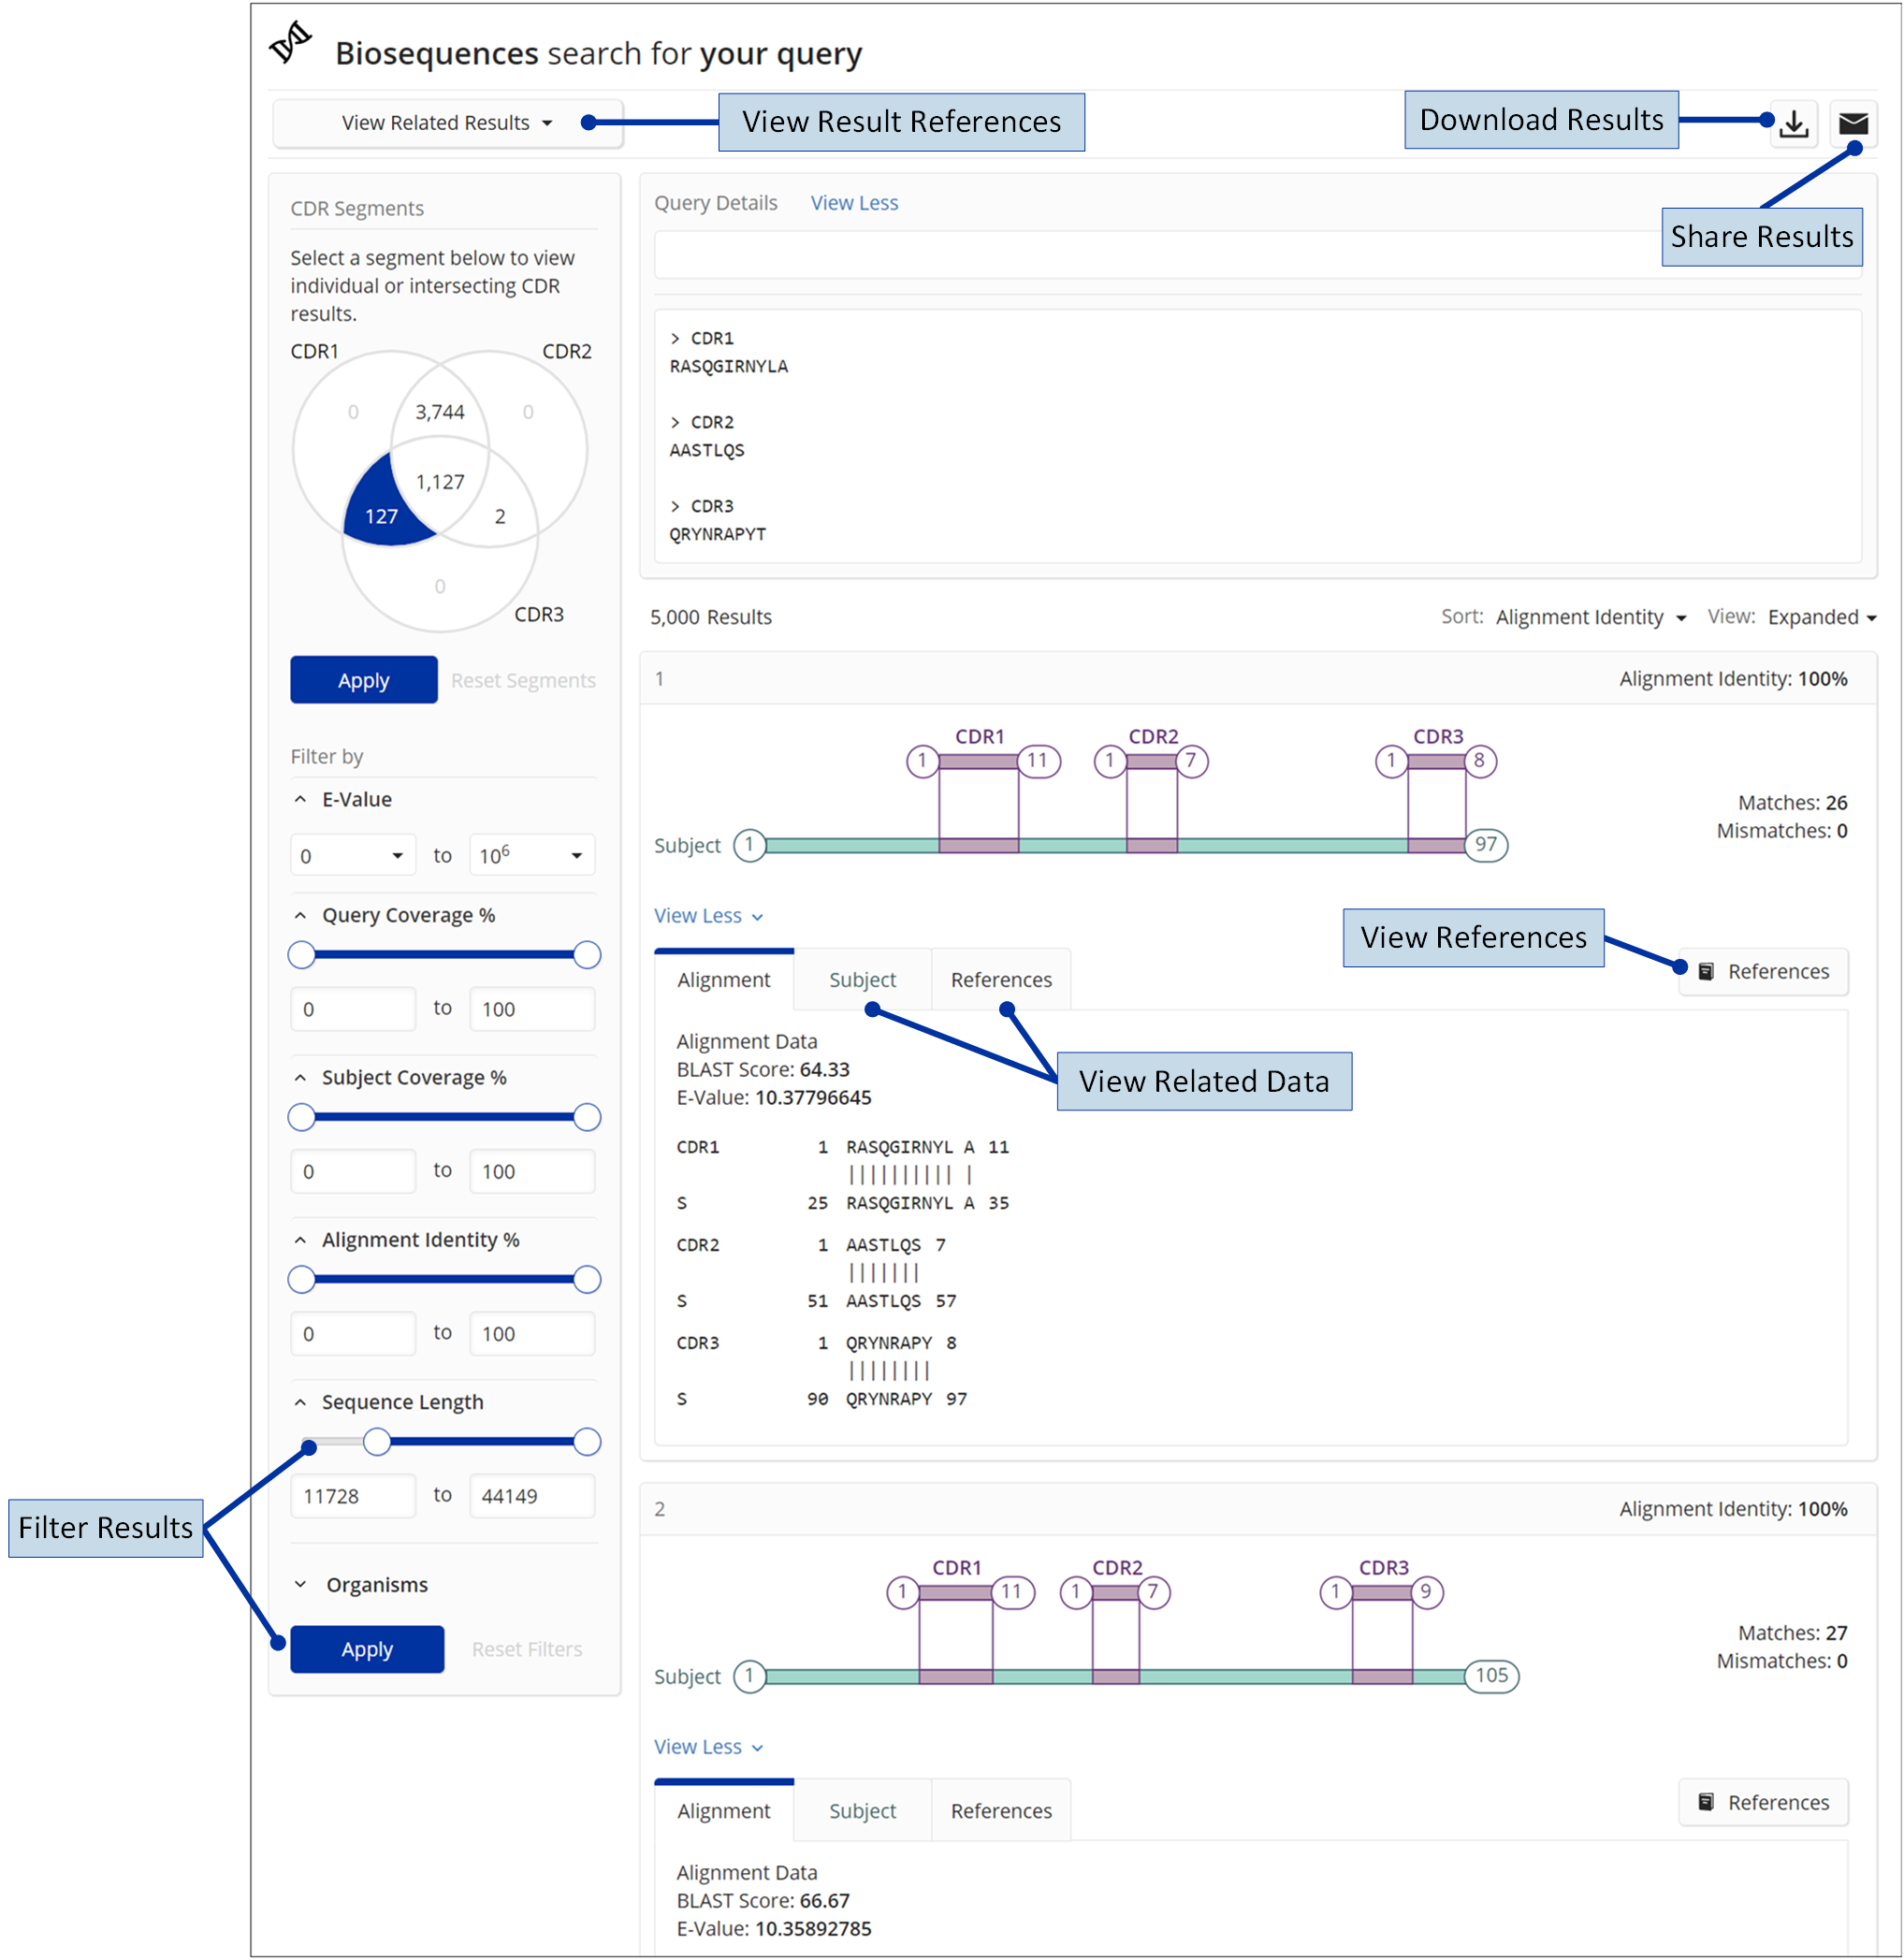Viewport: 1904px width, 1960px height.
Task: Click the Query Coverage maximum input field
Action: 532,1009
